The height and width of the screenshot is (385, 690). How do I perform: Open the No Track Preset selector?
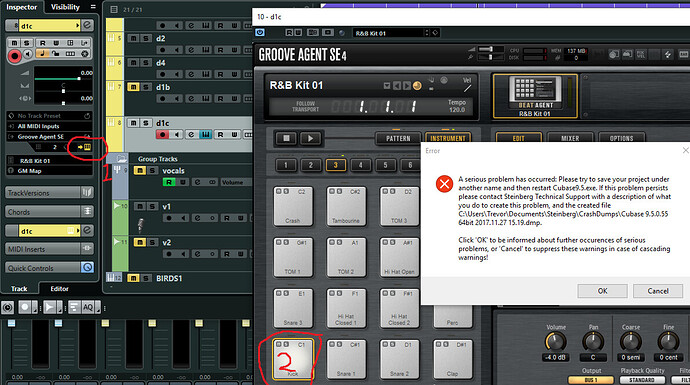(49, 116)
